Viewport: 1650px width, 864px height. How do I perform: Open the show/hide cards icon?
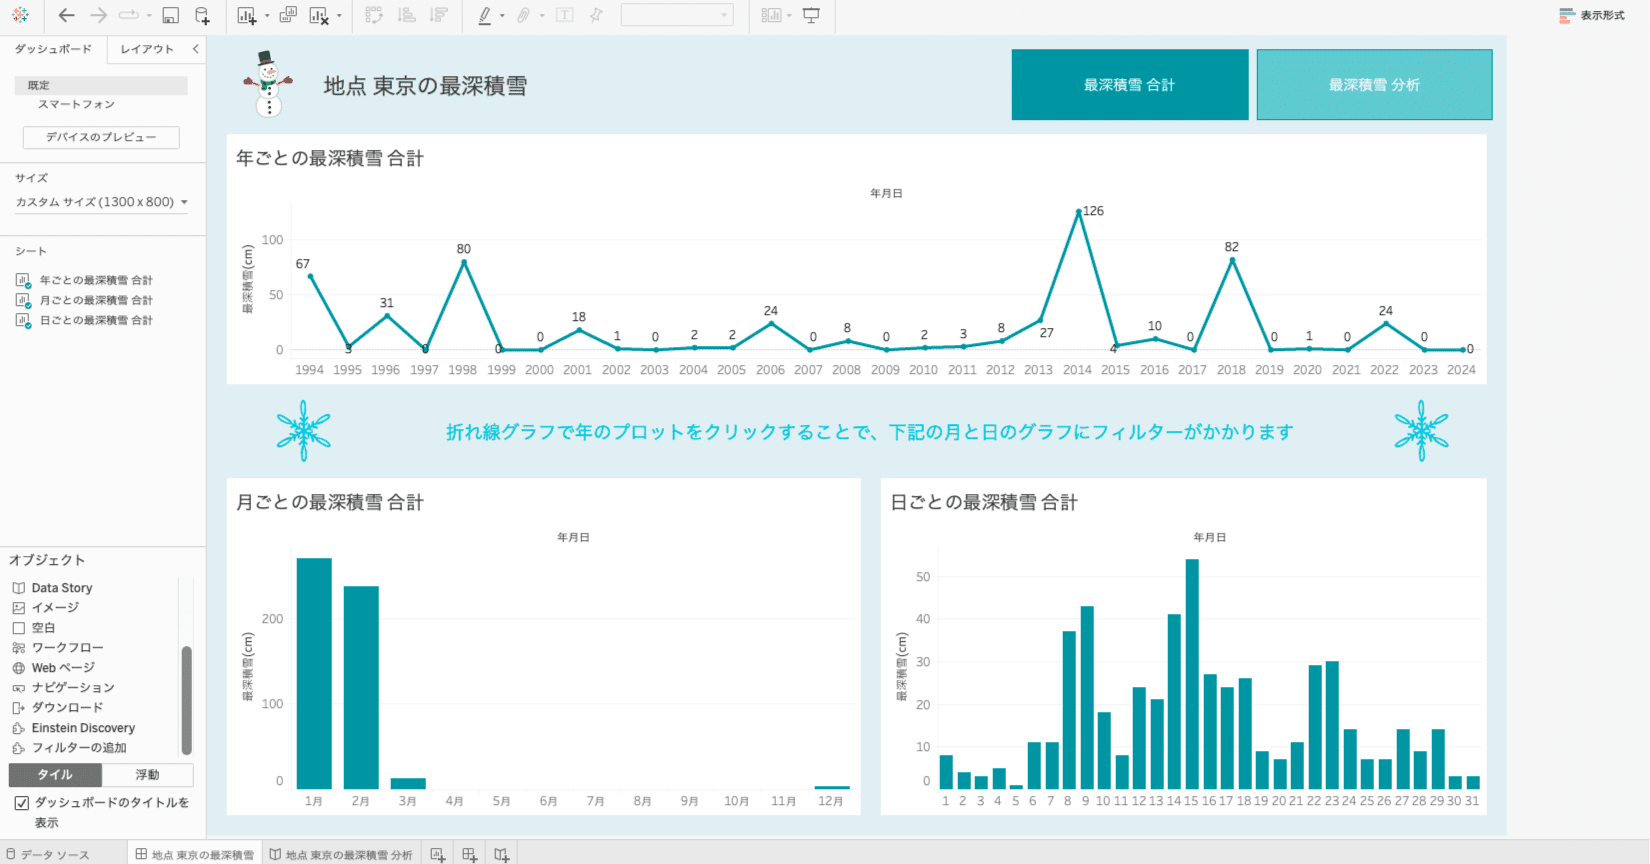coord(771,15)
